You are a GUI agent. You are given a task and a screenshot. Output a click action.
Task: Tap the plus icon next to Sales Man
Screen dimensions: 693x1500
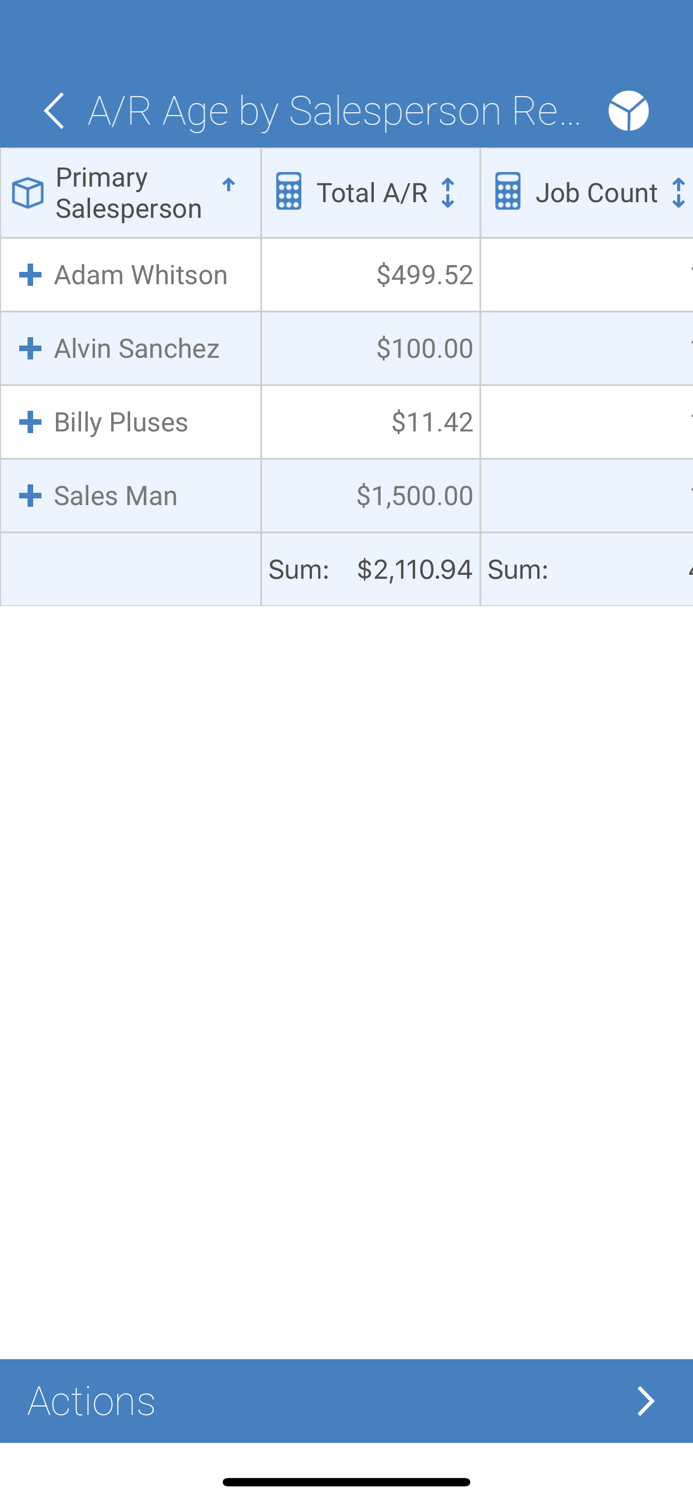point(30,495)
